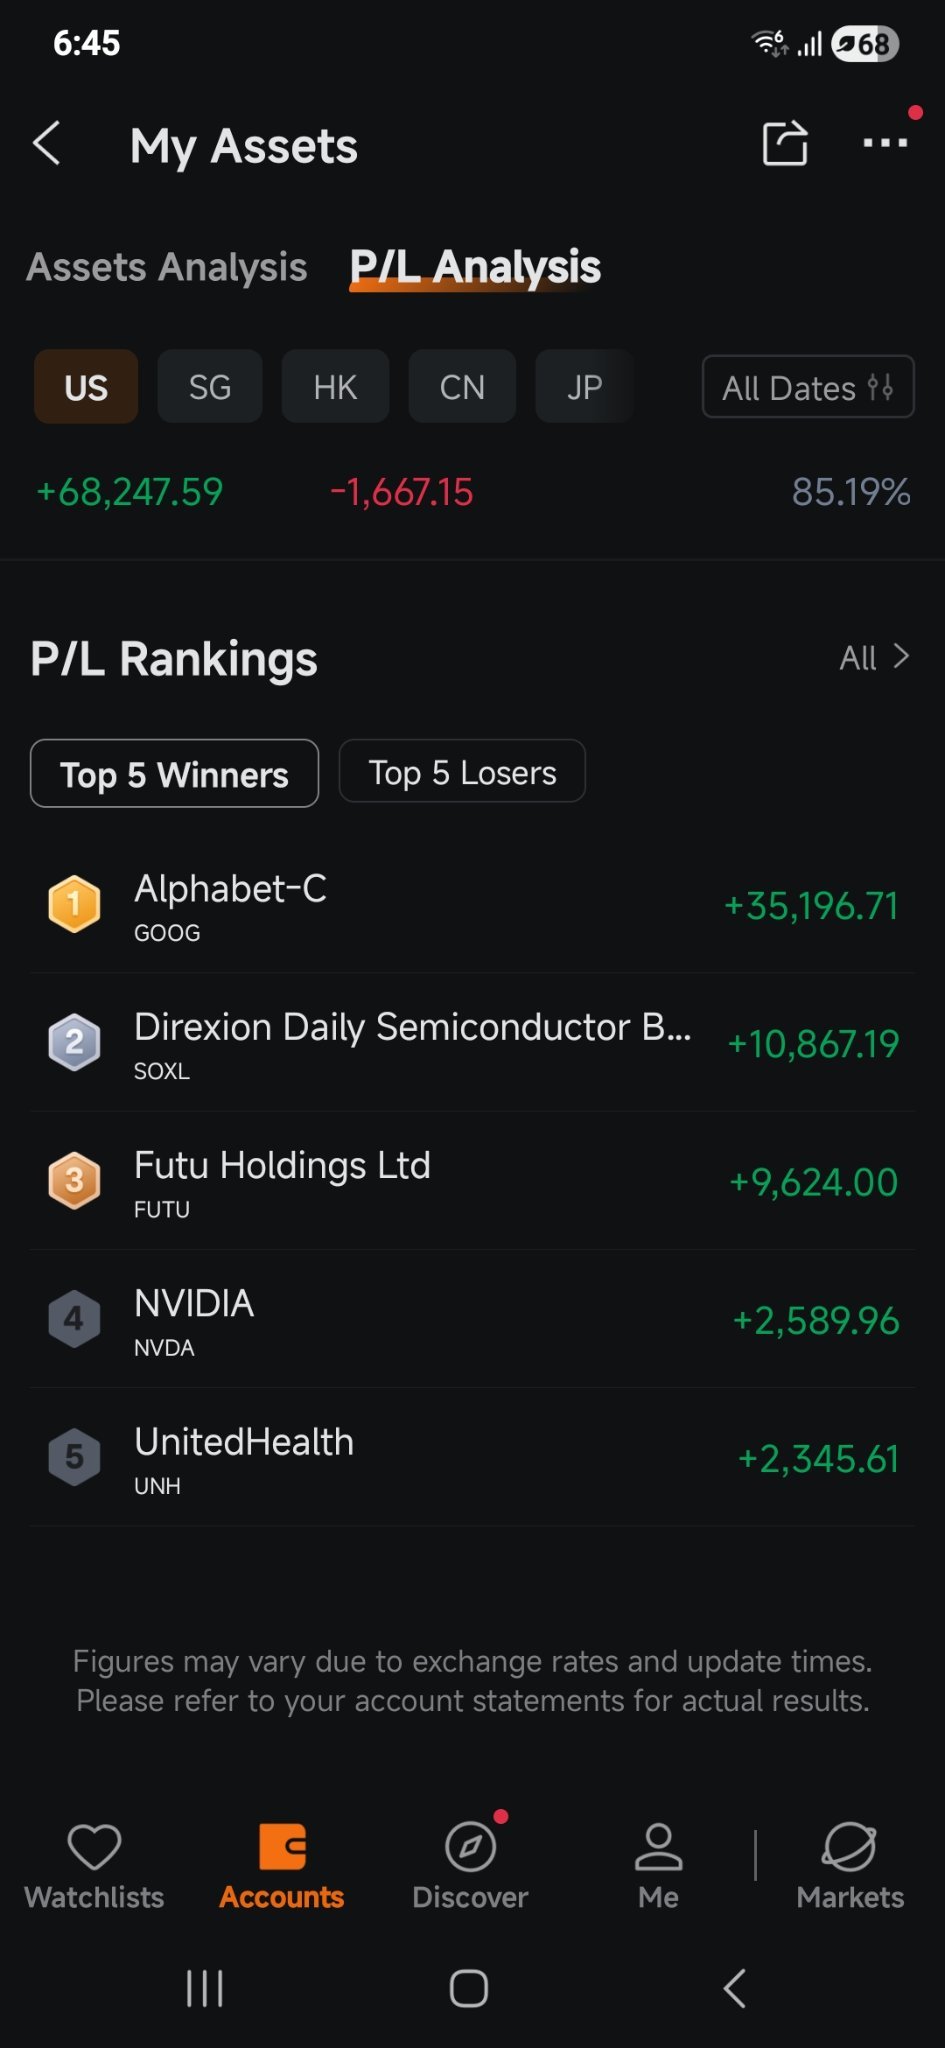Tap the back arrow beside My Assets
Image resolution: width=945 pixels, height=2048 pixels.
tap(47, 143)
